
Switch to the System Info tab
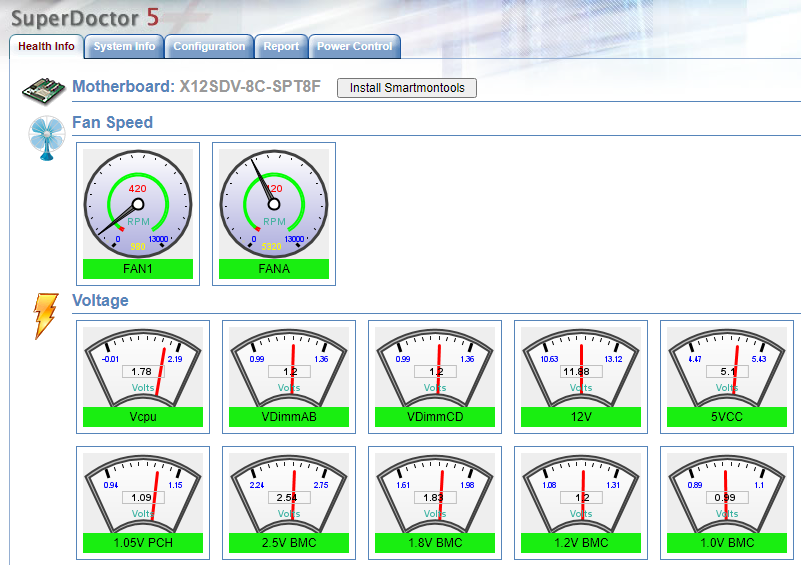pos(124,46)
